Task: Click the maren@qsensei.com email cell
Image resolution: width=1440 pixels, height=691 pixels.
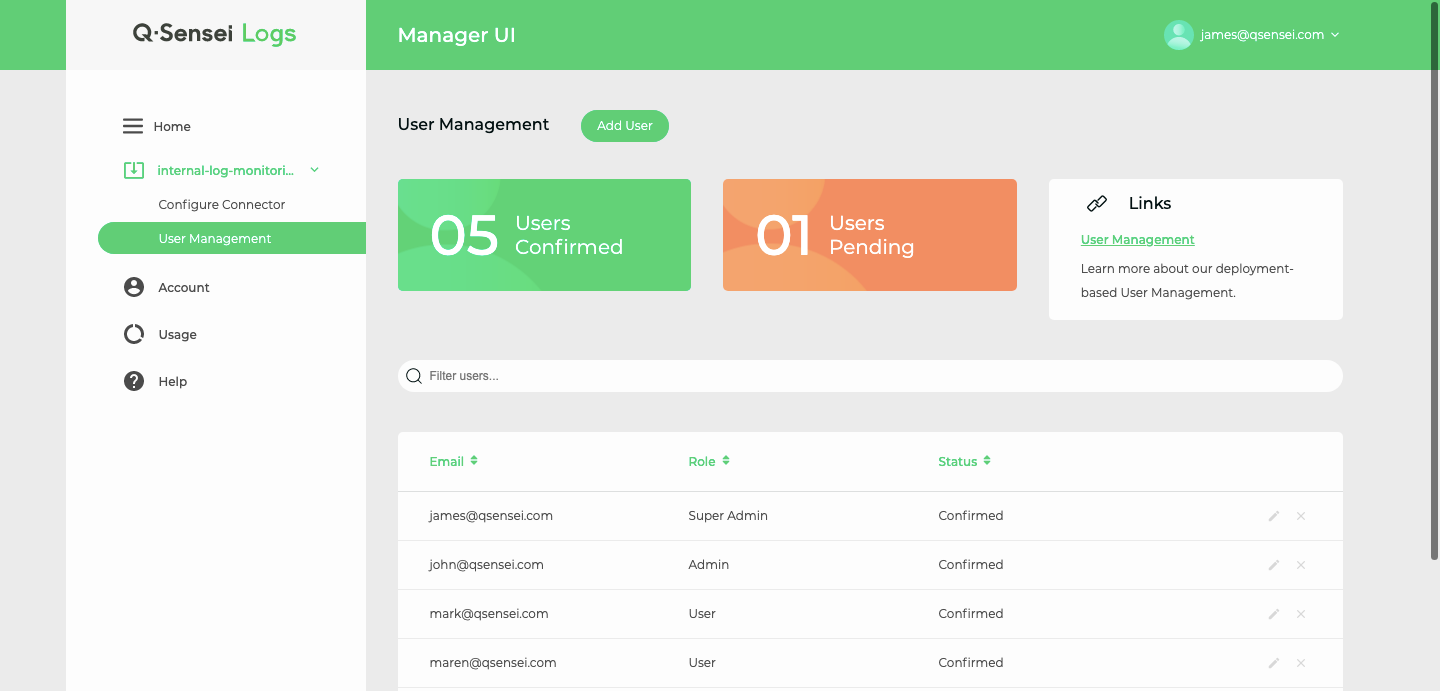Action: click(x=493, y=663)
